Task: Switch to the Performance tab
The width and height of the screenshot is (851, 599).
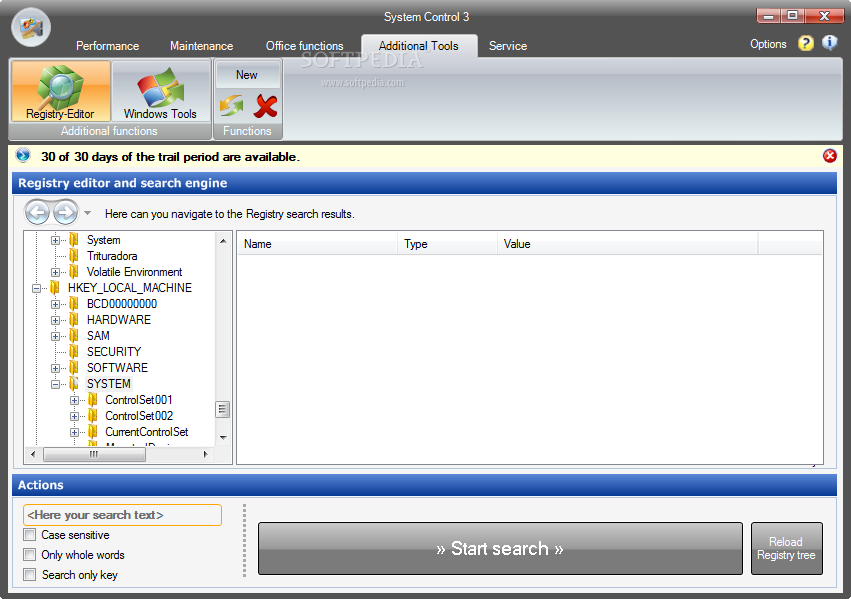Action: pos(107,46)
